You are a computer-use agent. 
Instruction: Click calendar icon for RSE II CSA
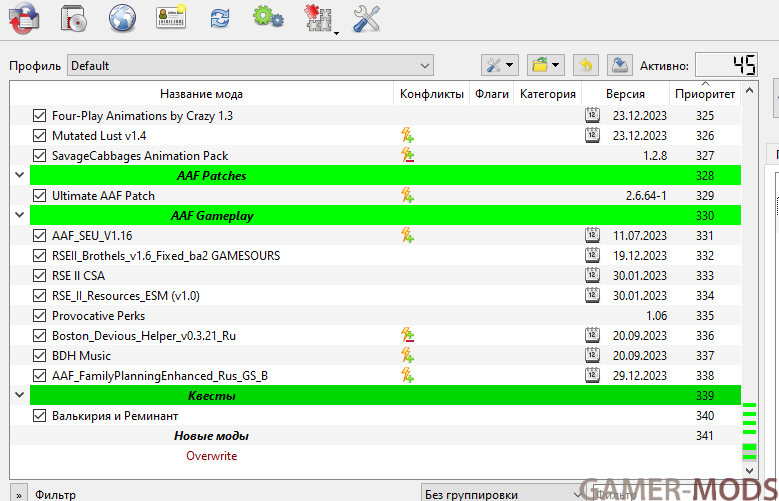coord(592,275)
